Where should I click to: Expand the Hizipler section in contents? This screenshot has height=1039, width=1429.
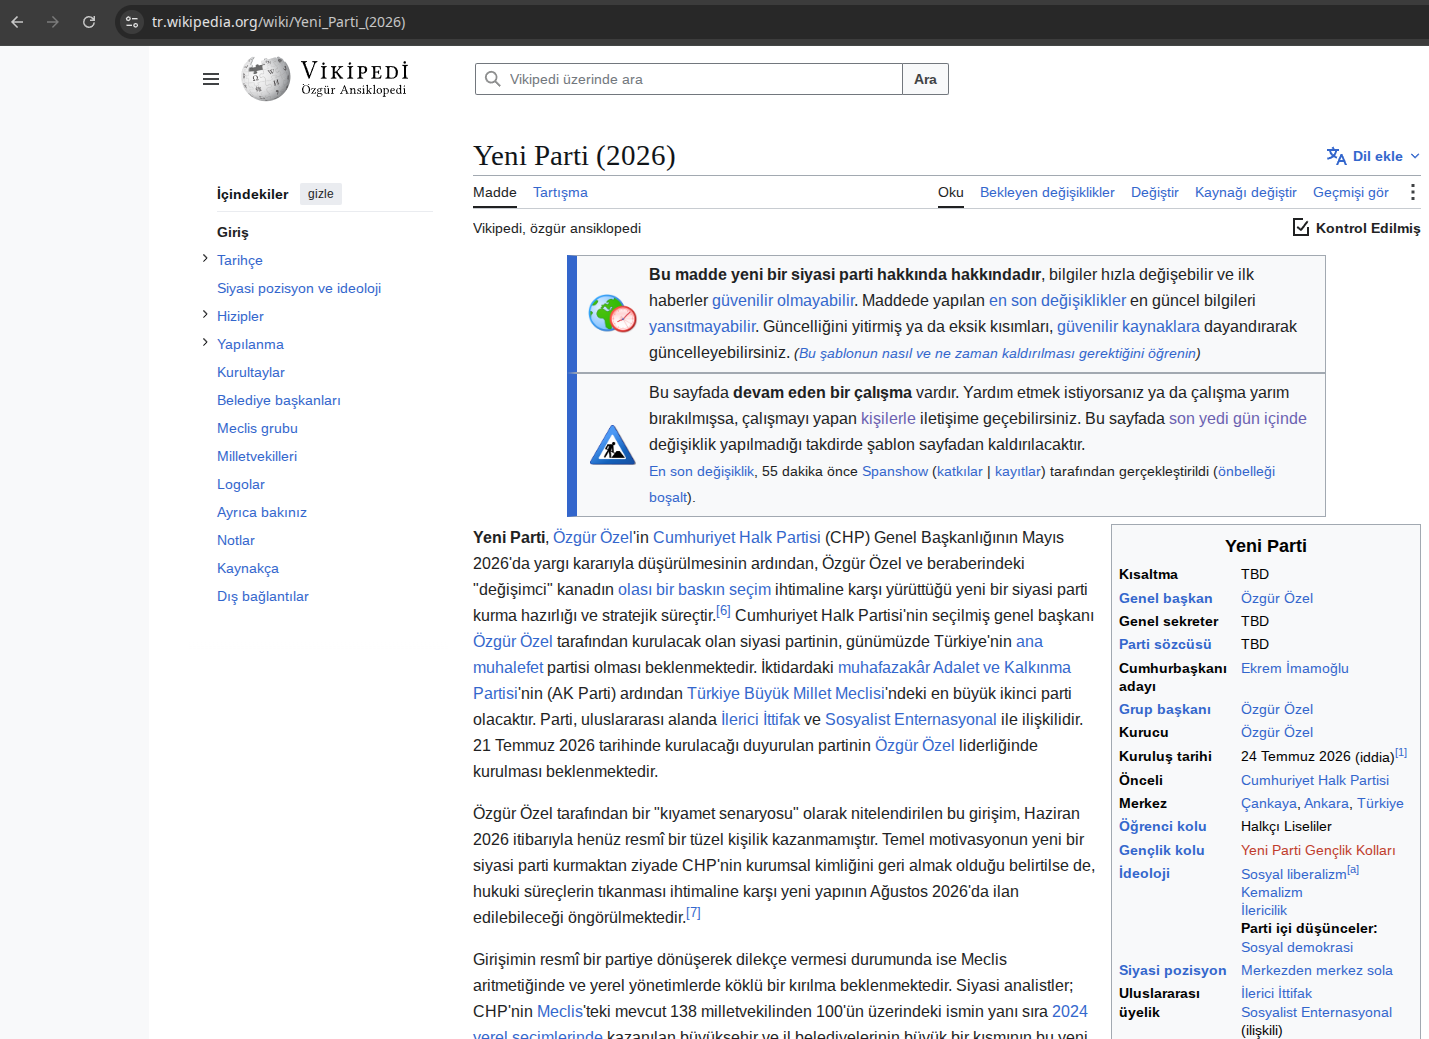click(x=205, y=315)
